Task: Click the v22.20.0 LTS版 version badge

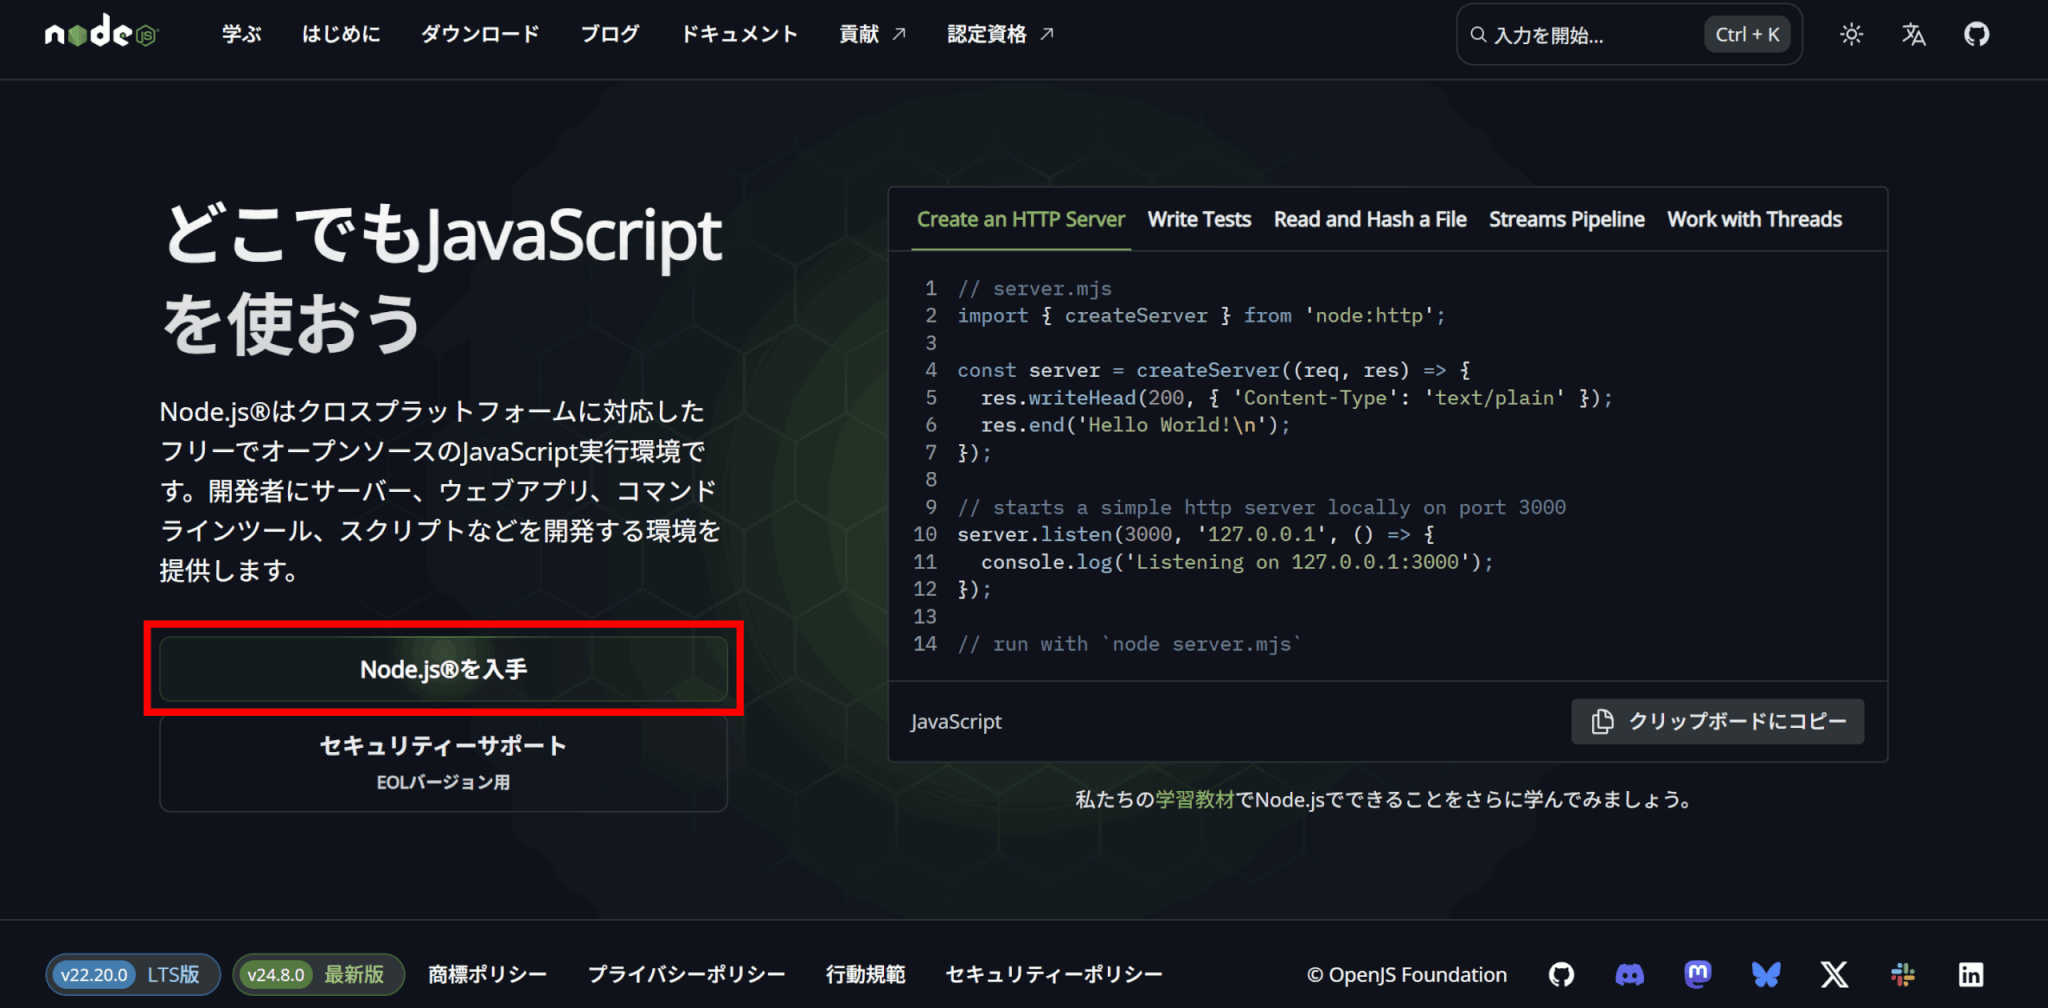Action: pyautogui.click(x=132, y=974)
